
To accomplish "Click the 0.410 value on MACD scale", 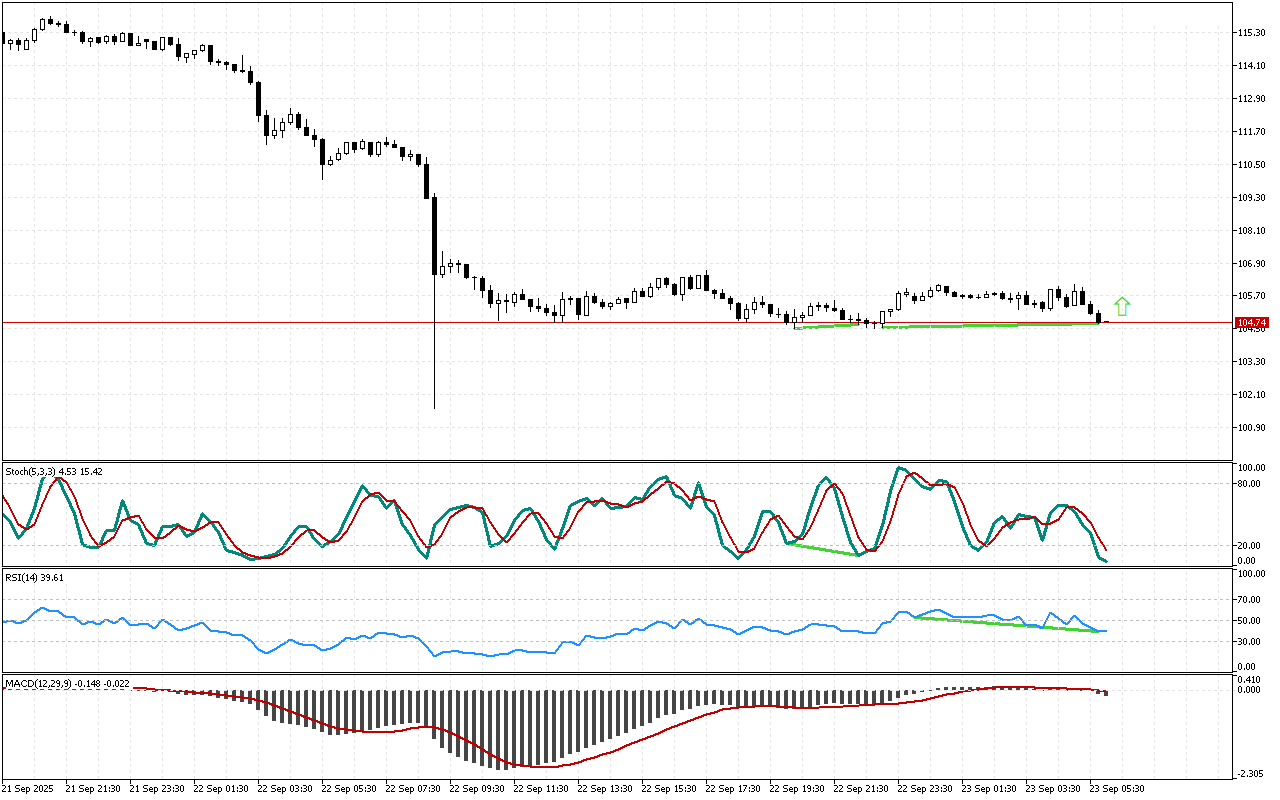I will point(1250,680).
